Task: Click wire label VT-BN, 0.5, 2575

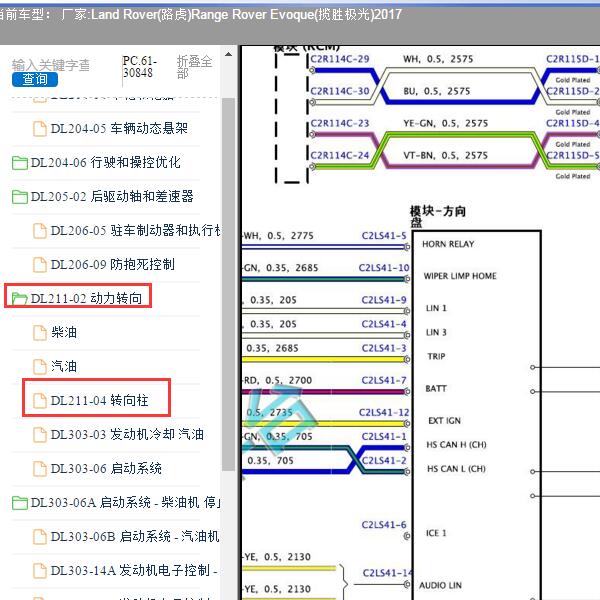Action: [445, 155]
